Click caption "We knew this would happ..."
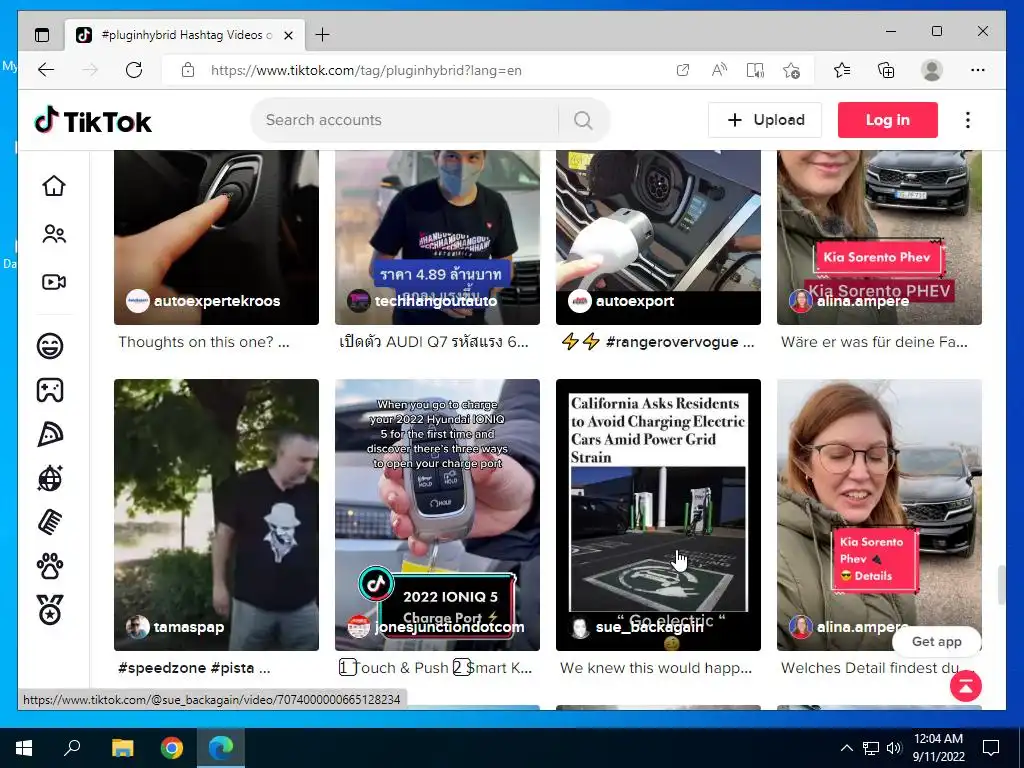The width and height of the screenshot is (1024, 768). (x=656, y=667)
